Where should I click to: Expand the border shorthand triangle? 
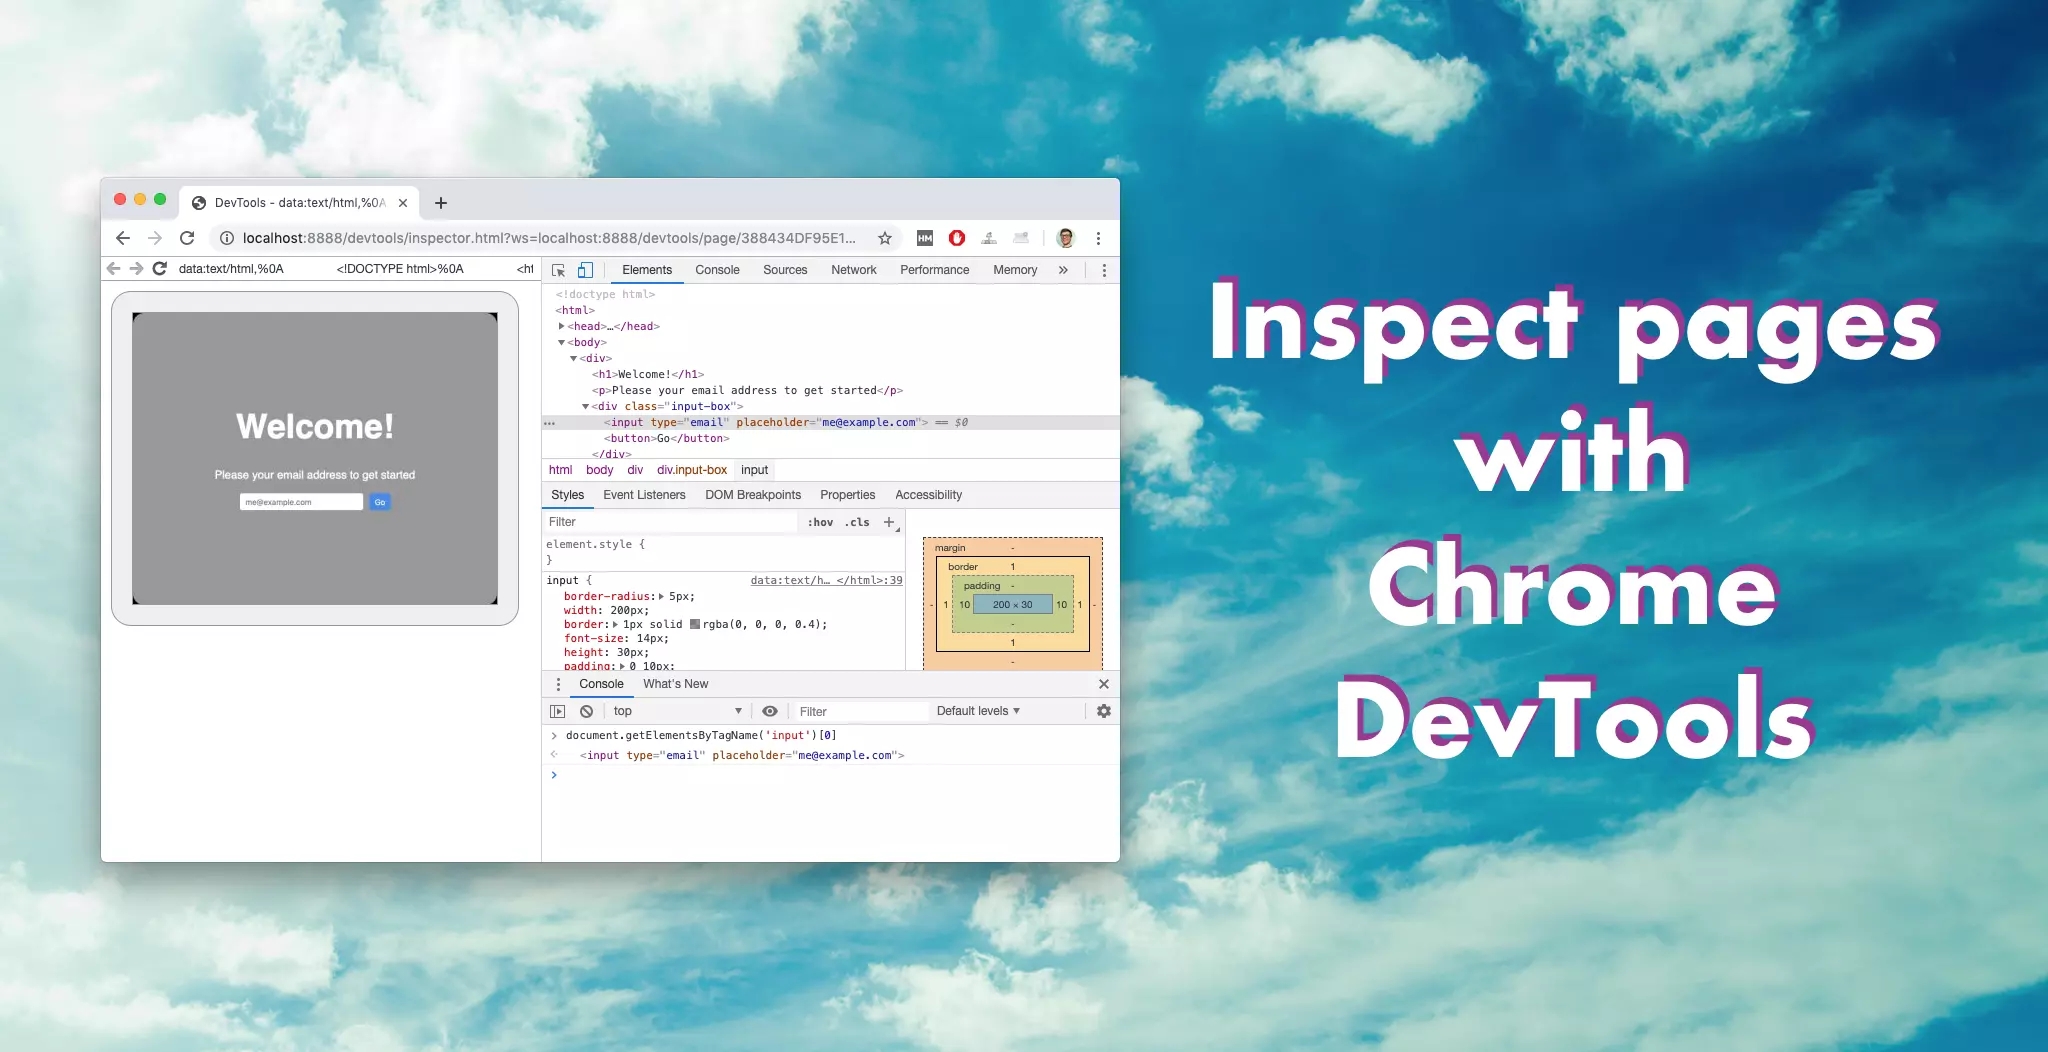tap(616, 624)
